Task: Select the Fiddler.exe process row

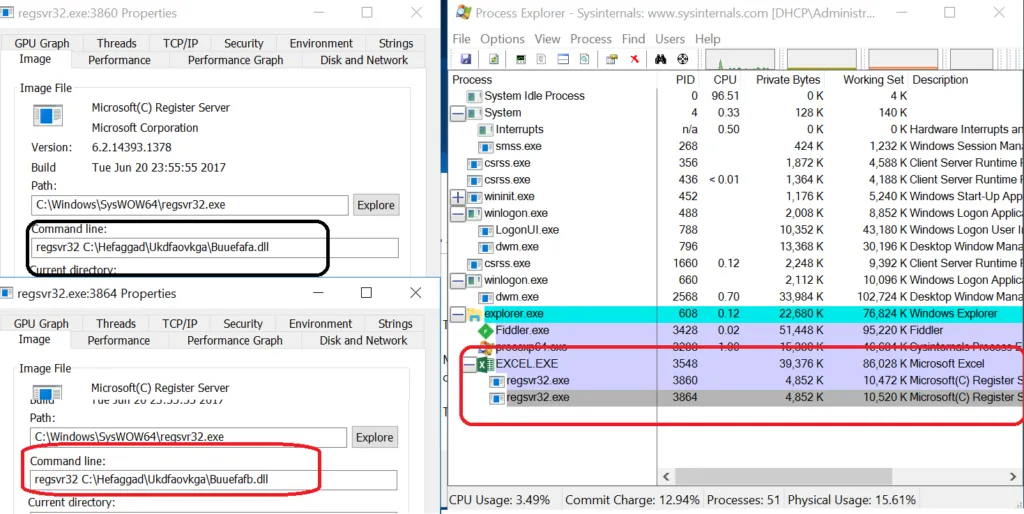Action: click(x=737, y=330)
